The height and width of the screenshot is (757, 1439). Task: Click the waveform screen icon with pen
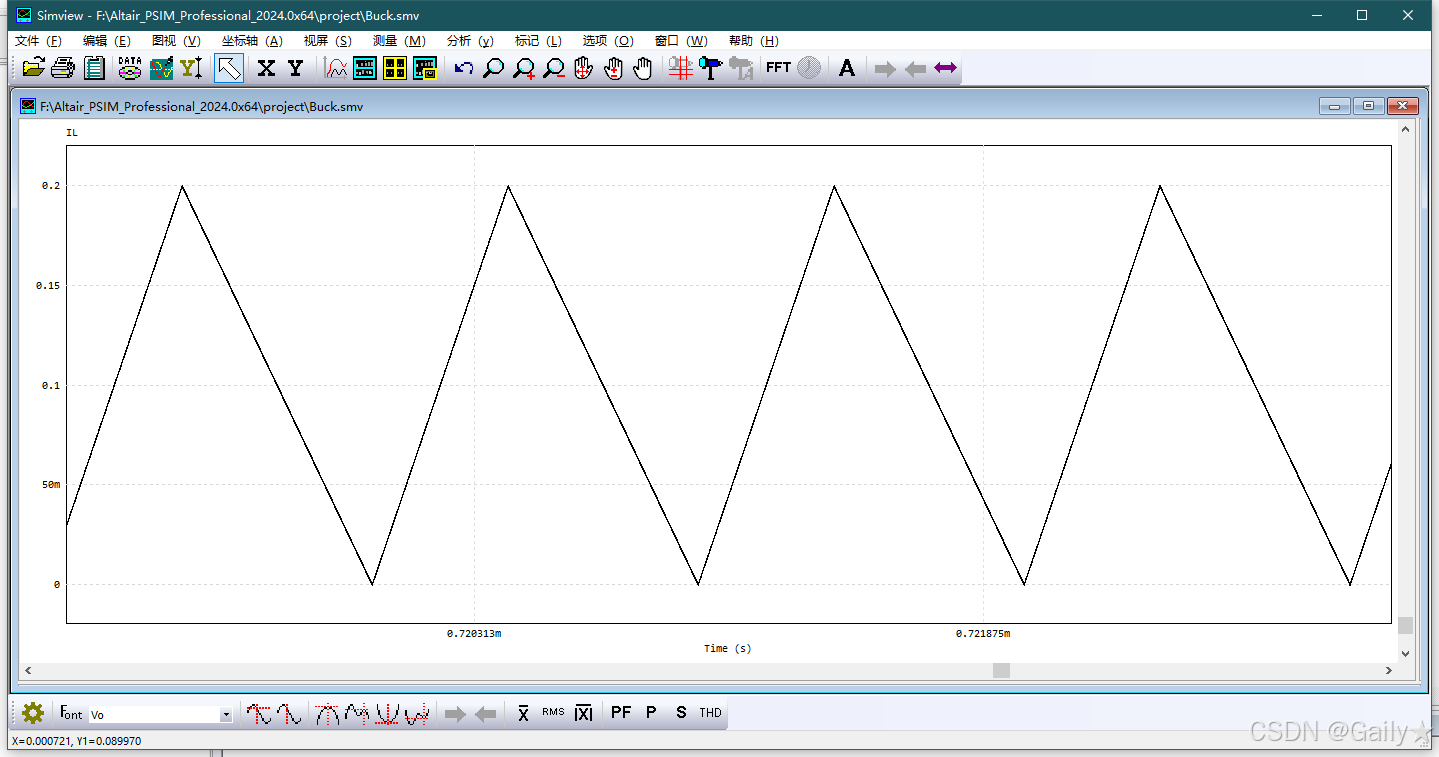[161, 68]
